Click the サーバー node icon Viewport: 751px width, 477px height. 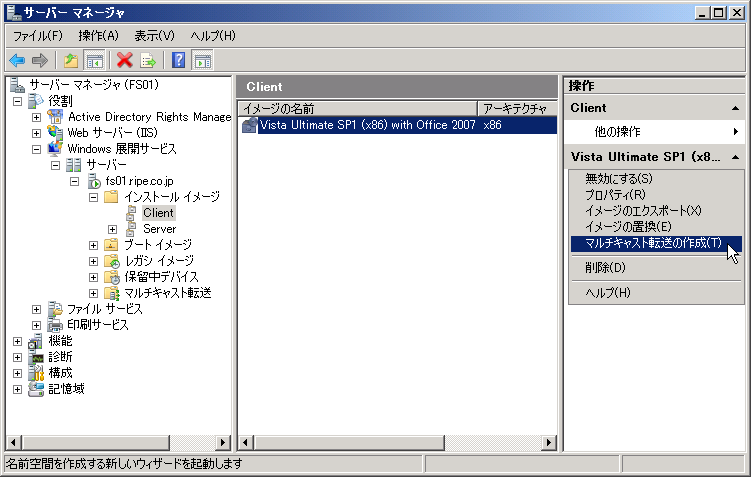(73, 165)
